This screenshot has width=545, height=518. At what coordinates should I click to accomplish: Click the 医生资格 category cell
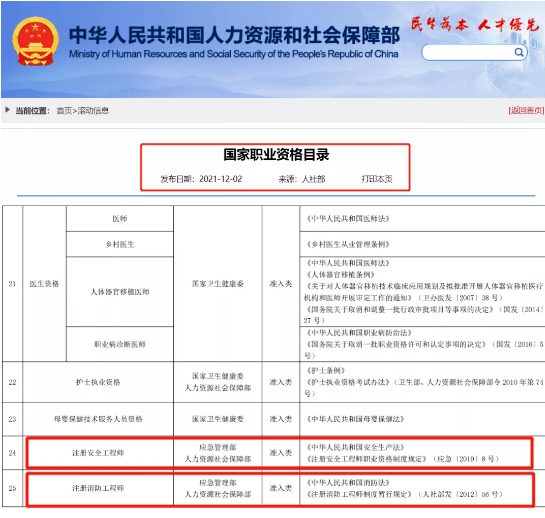[44, 284]
